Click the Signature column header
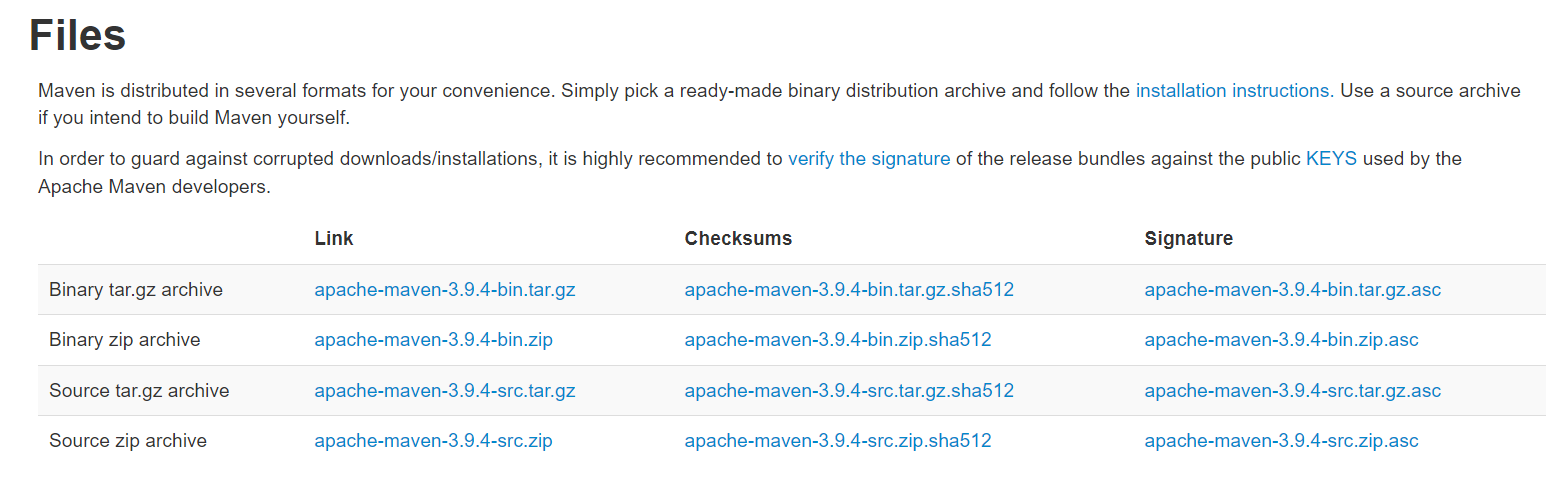Viewport: 1546px width, 477px height. [1189, 239]
